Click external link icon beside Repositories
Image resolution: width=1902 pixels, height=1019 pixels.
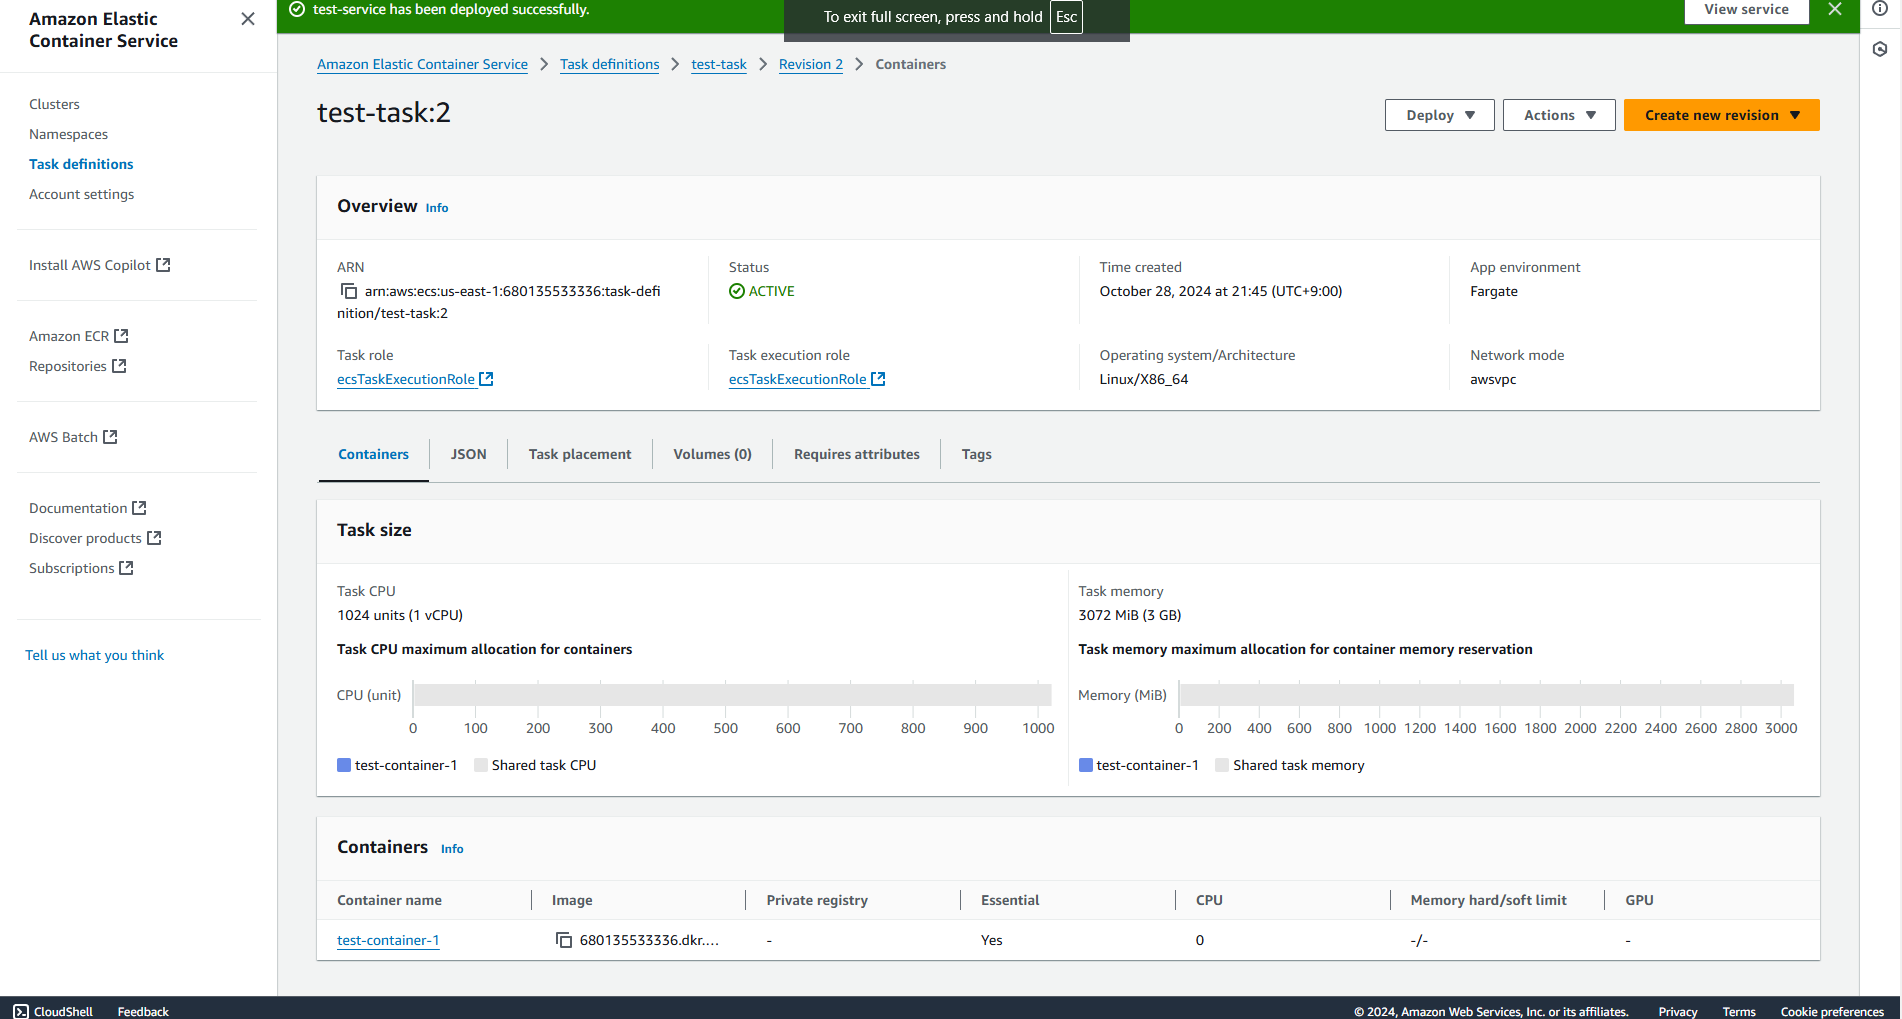(119, 366)
